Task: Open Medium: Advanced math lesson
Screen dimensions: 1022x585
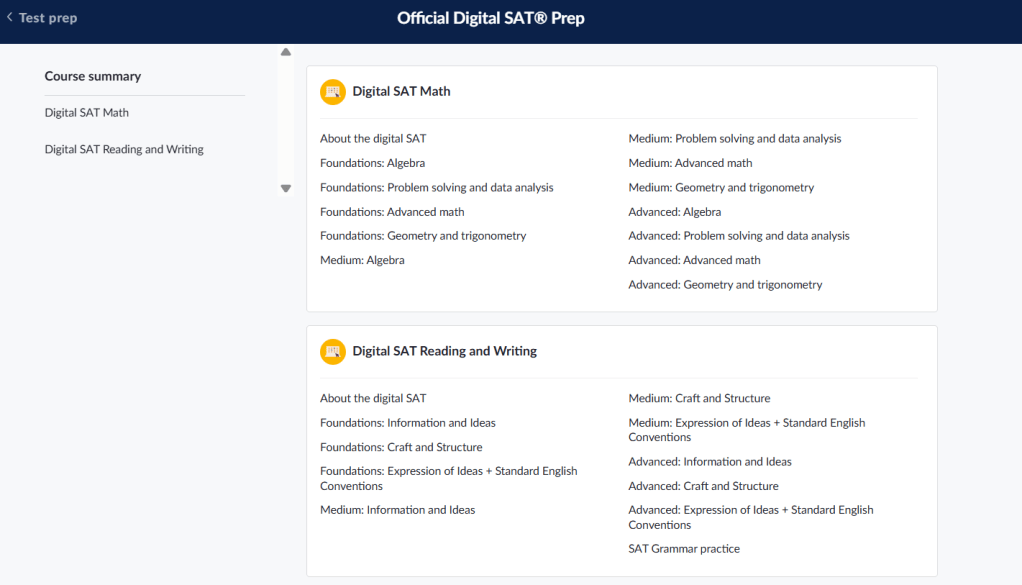Action: (x=690, y=163)
